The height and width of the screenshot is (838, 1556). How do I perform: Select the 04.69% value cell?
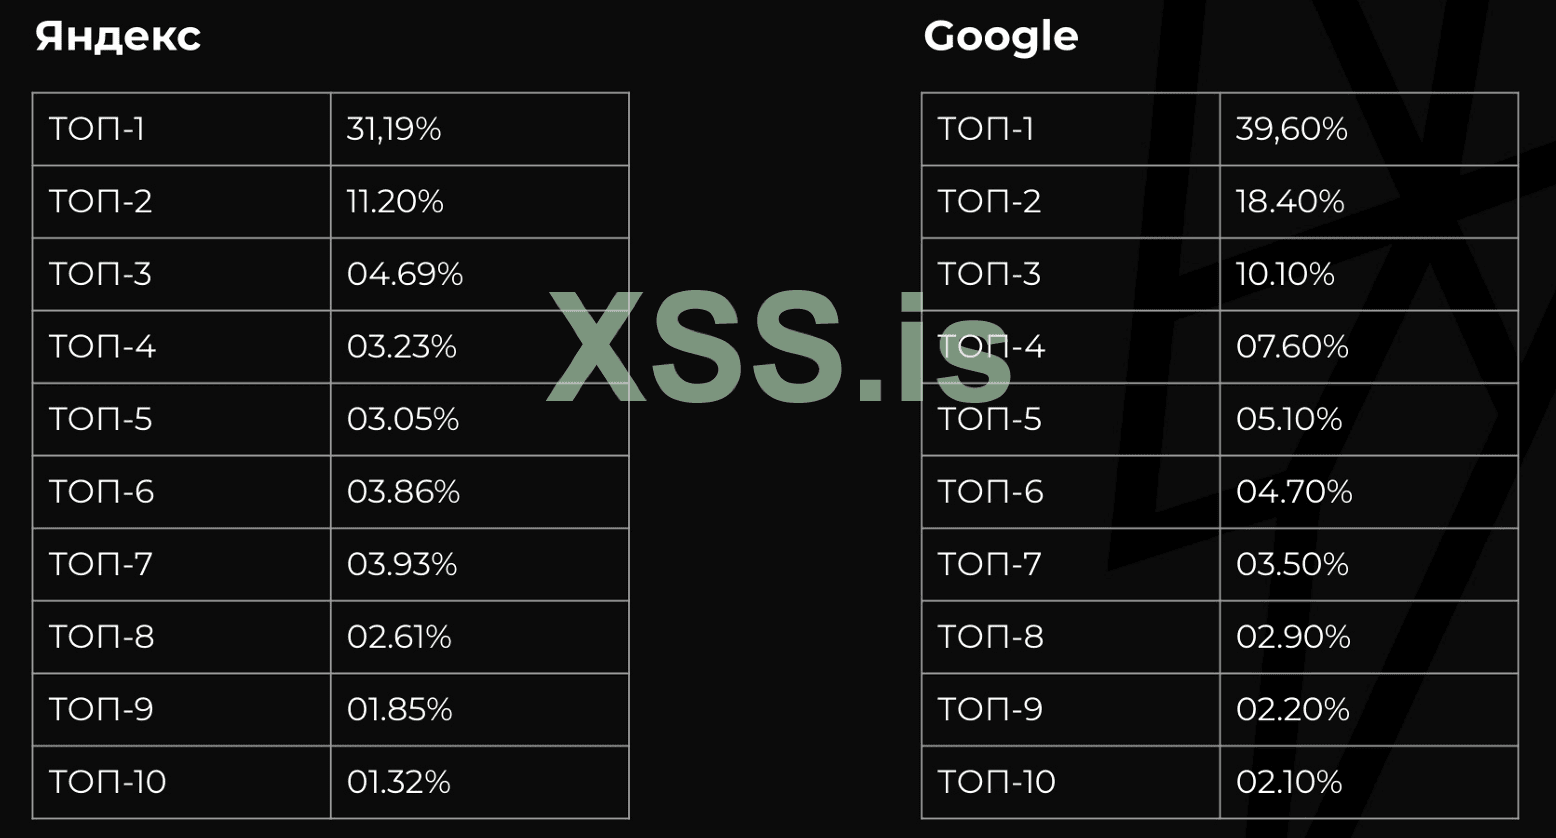(405, 275)
